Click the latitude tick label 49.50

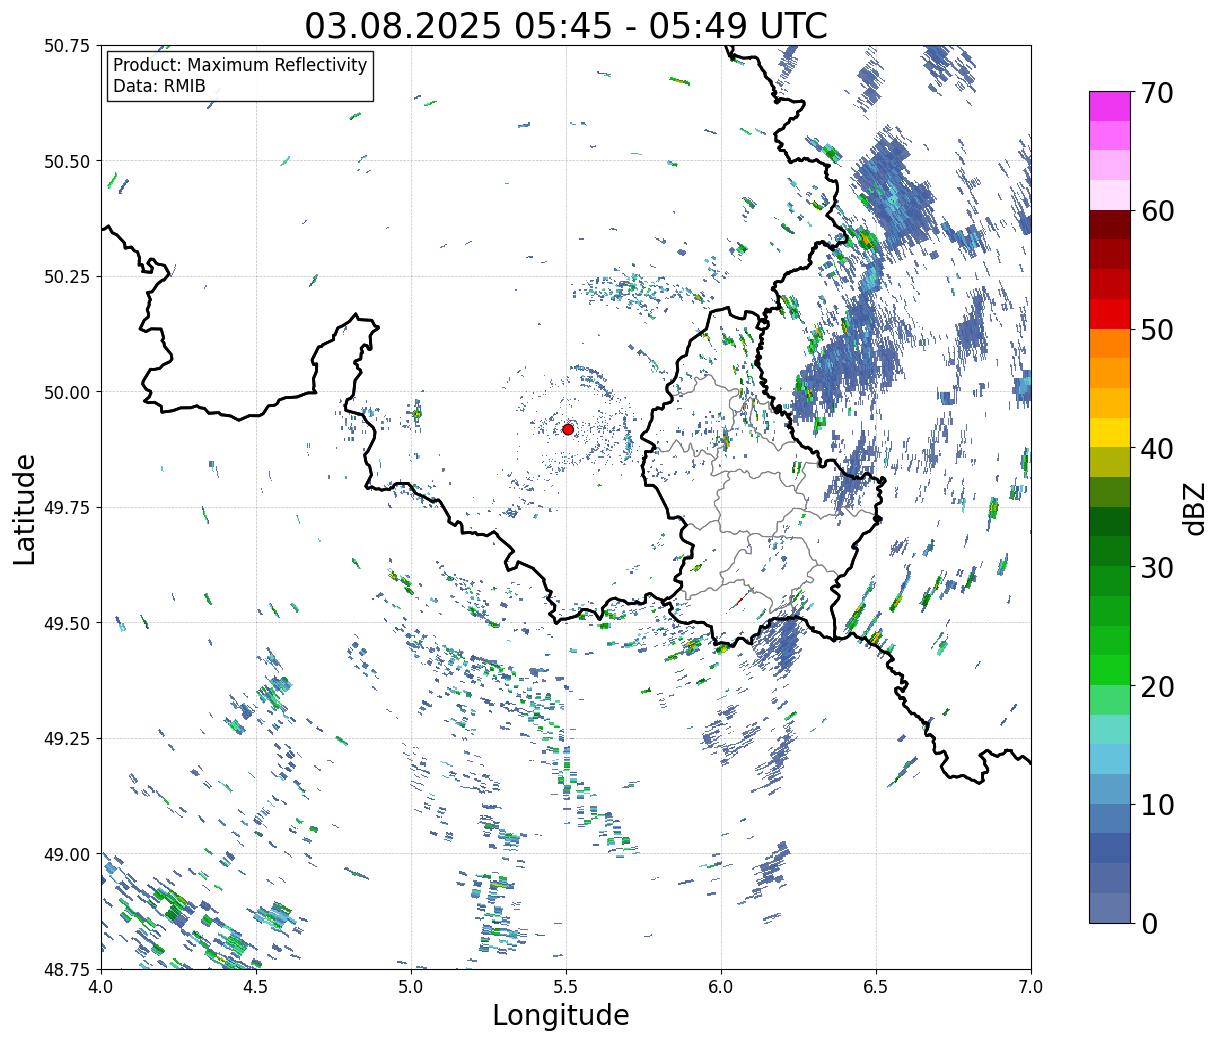67,623
